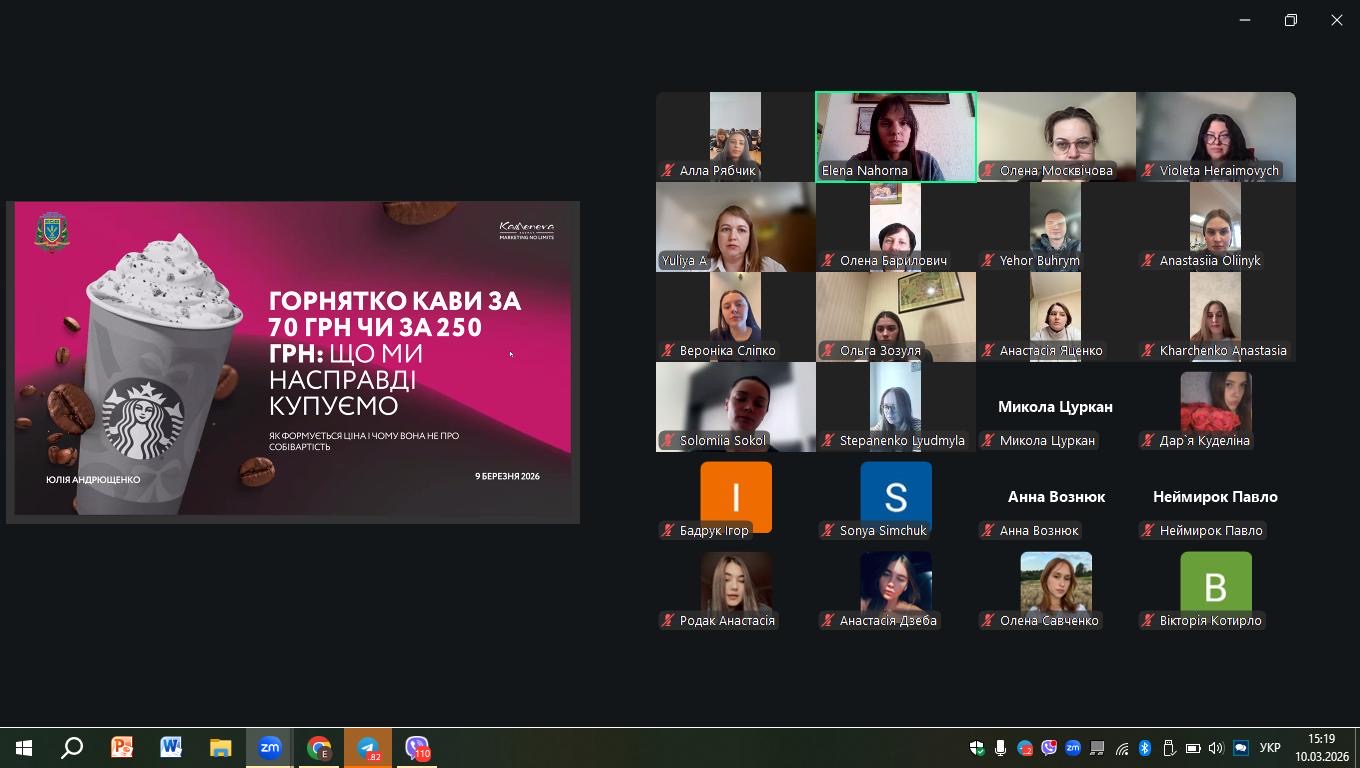This screenshot has width=1360, height=768.
Task: Click muted mic icon beside Violeta Heraimovych
Action: [1148, 171]
